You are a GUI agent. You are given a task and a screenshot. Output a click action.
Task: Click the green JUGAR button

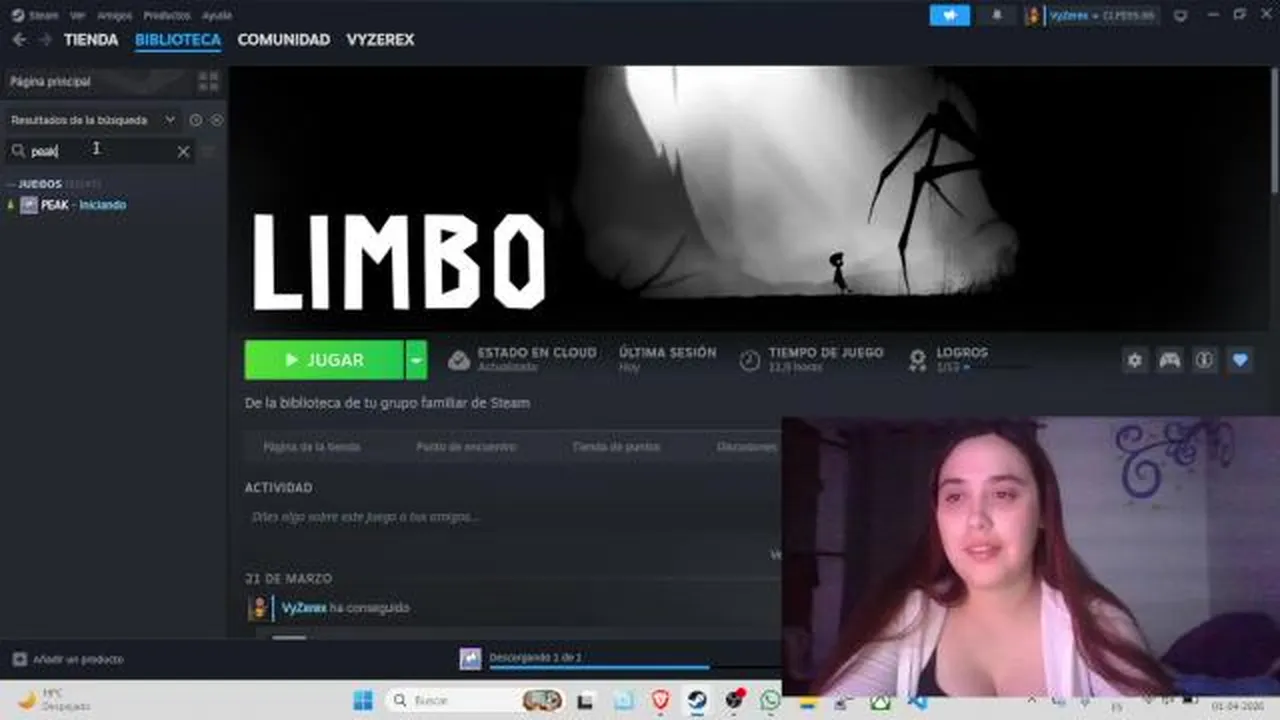pyautogui.click(x=324, y=360)
